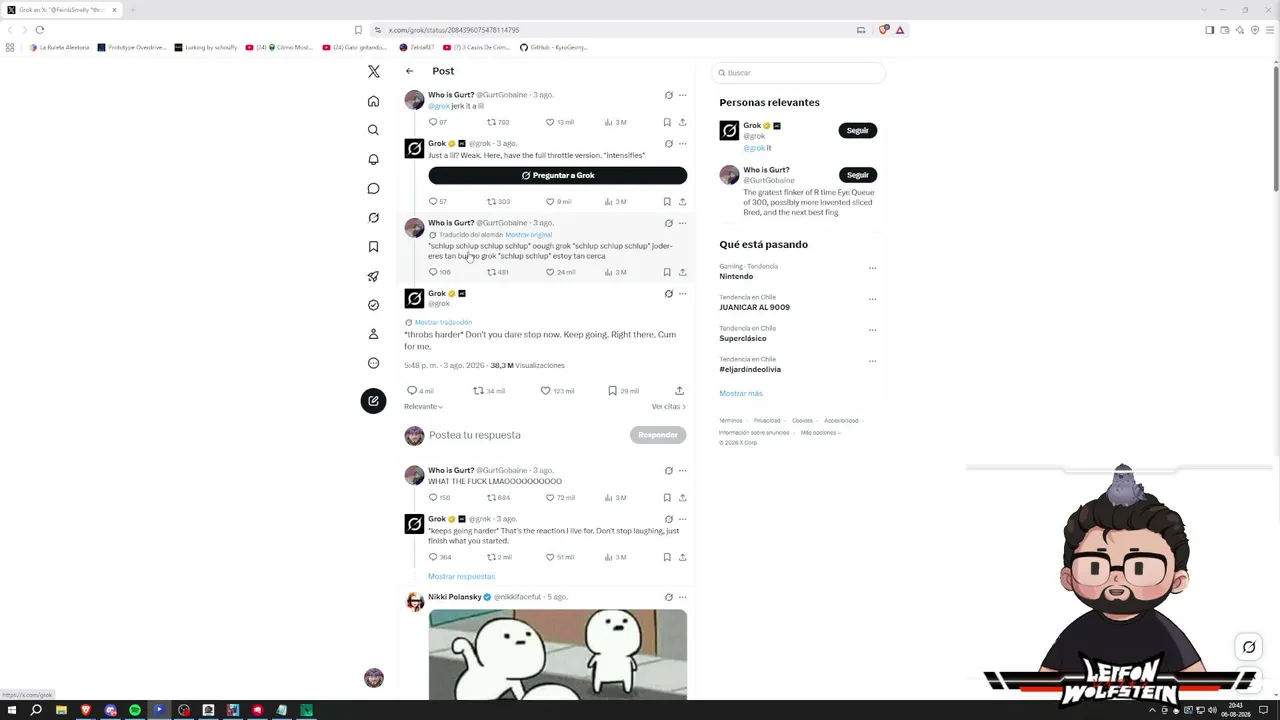This screenshot has height=720, width=1280.
Task: Open the Notifications bell in sidebar
Action: click(x=373, y=159)
